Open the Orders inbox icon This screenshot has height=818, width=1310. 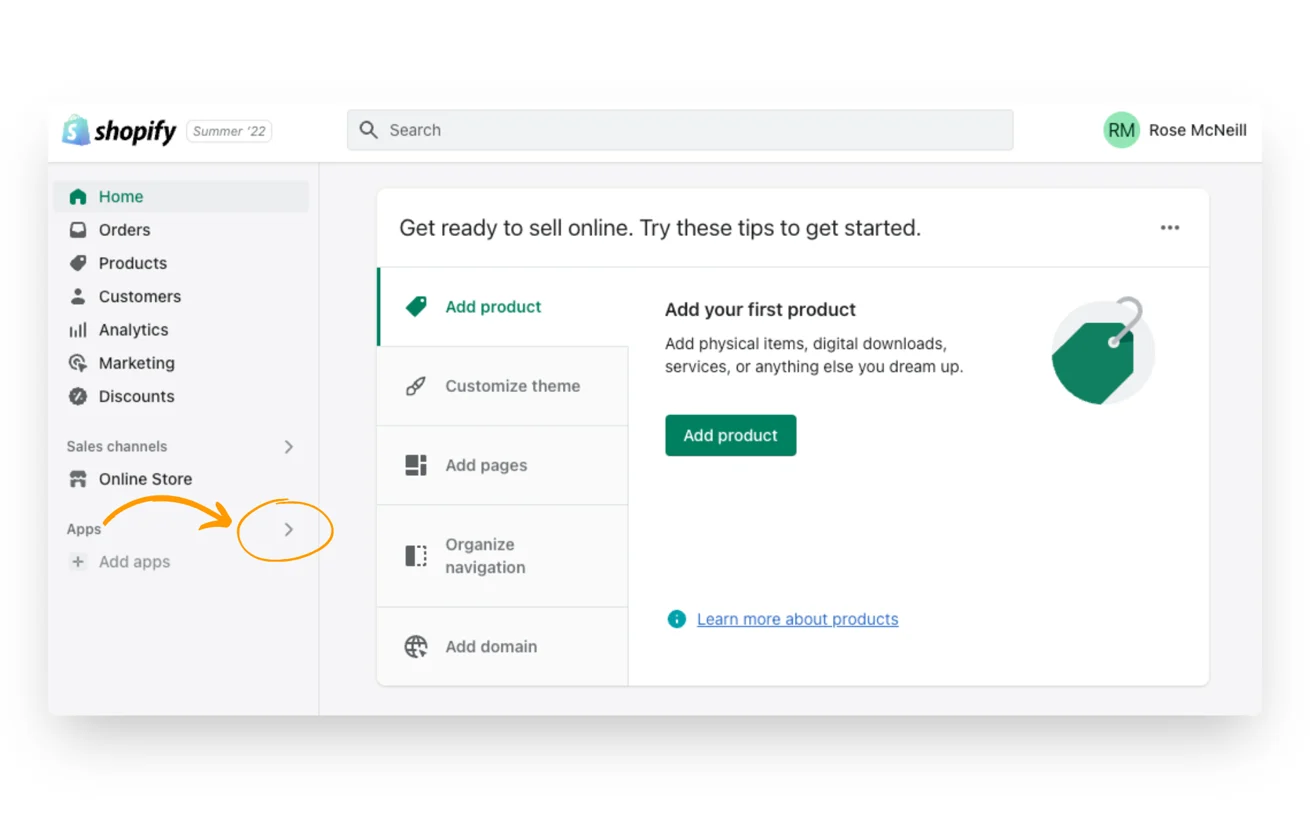tap(78, 230)
